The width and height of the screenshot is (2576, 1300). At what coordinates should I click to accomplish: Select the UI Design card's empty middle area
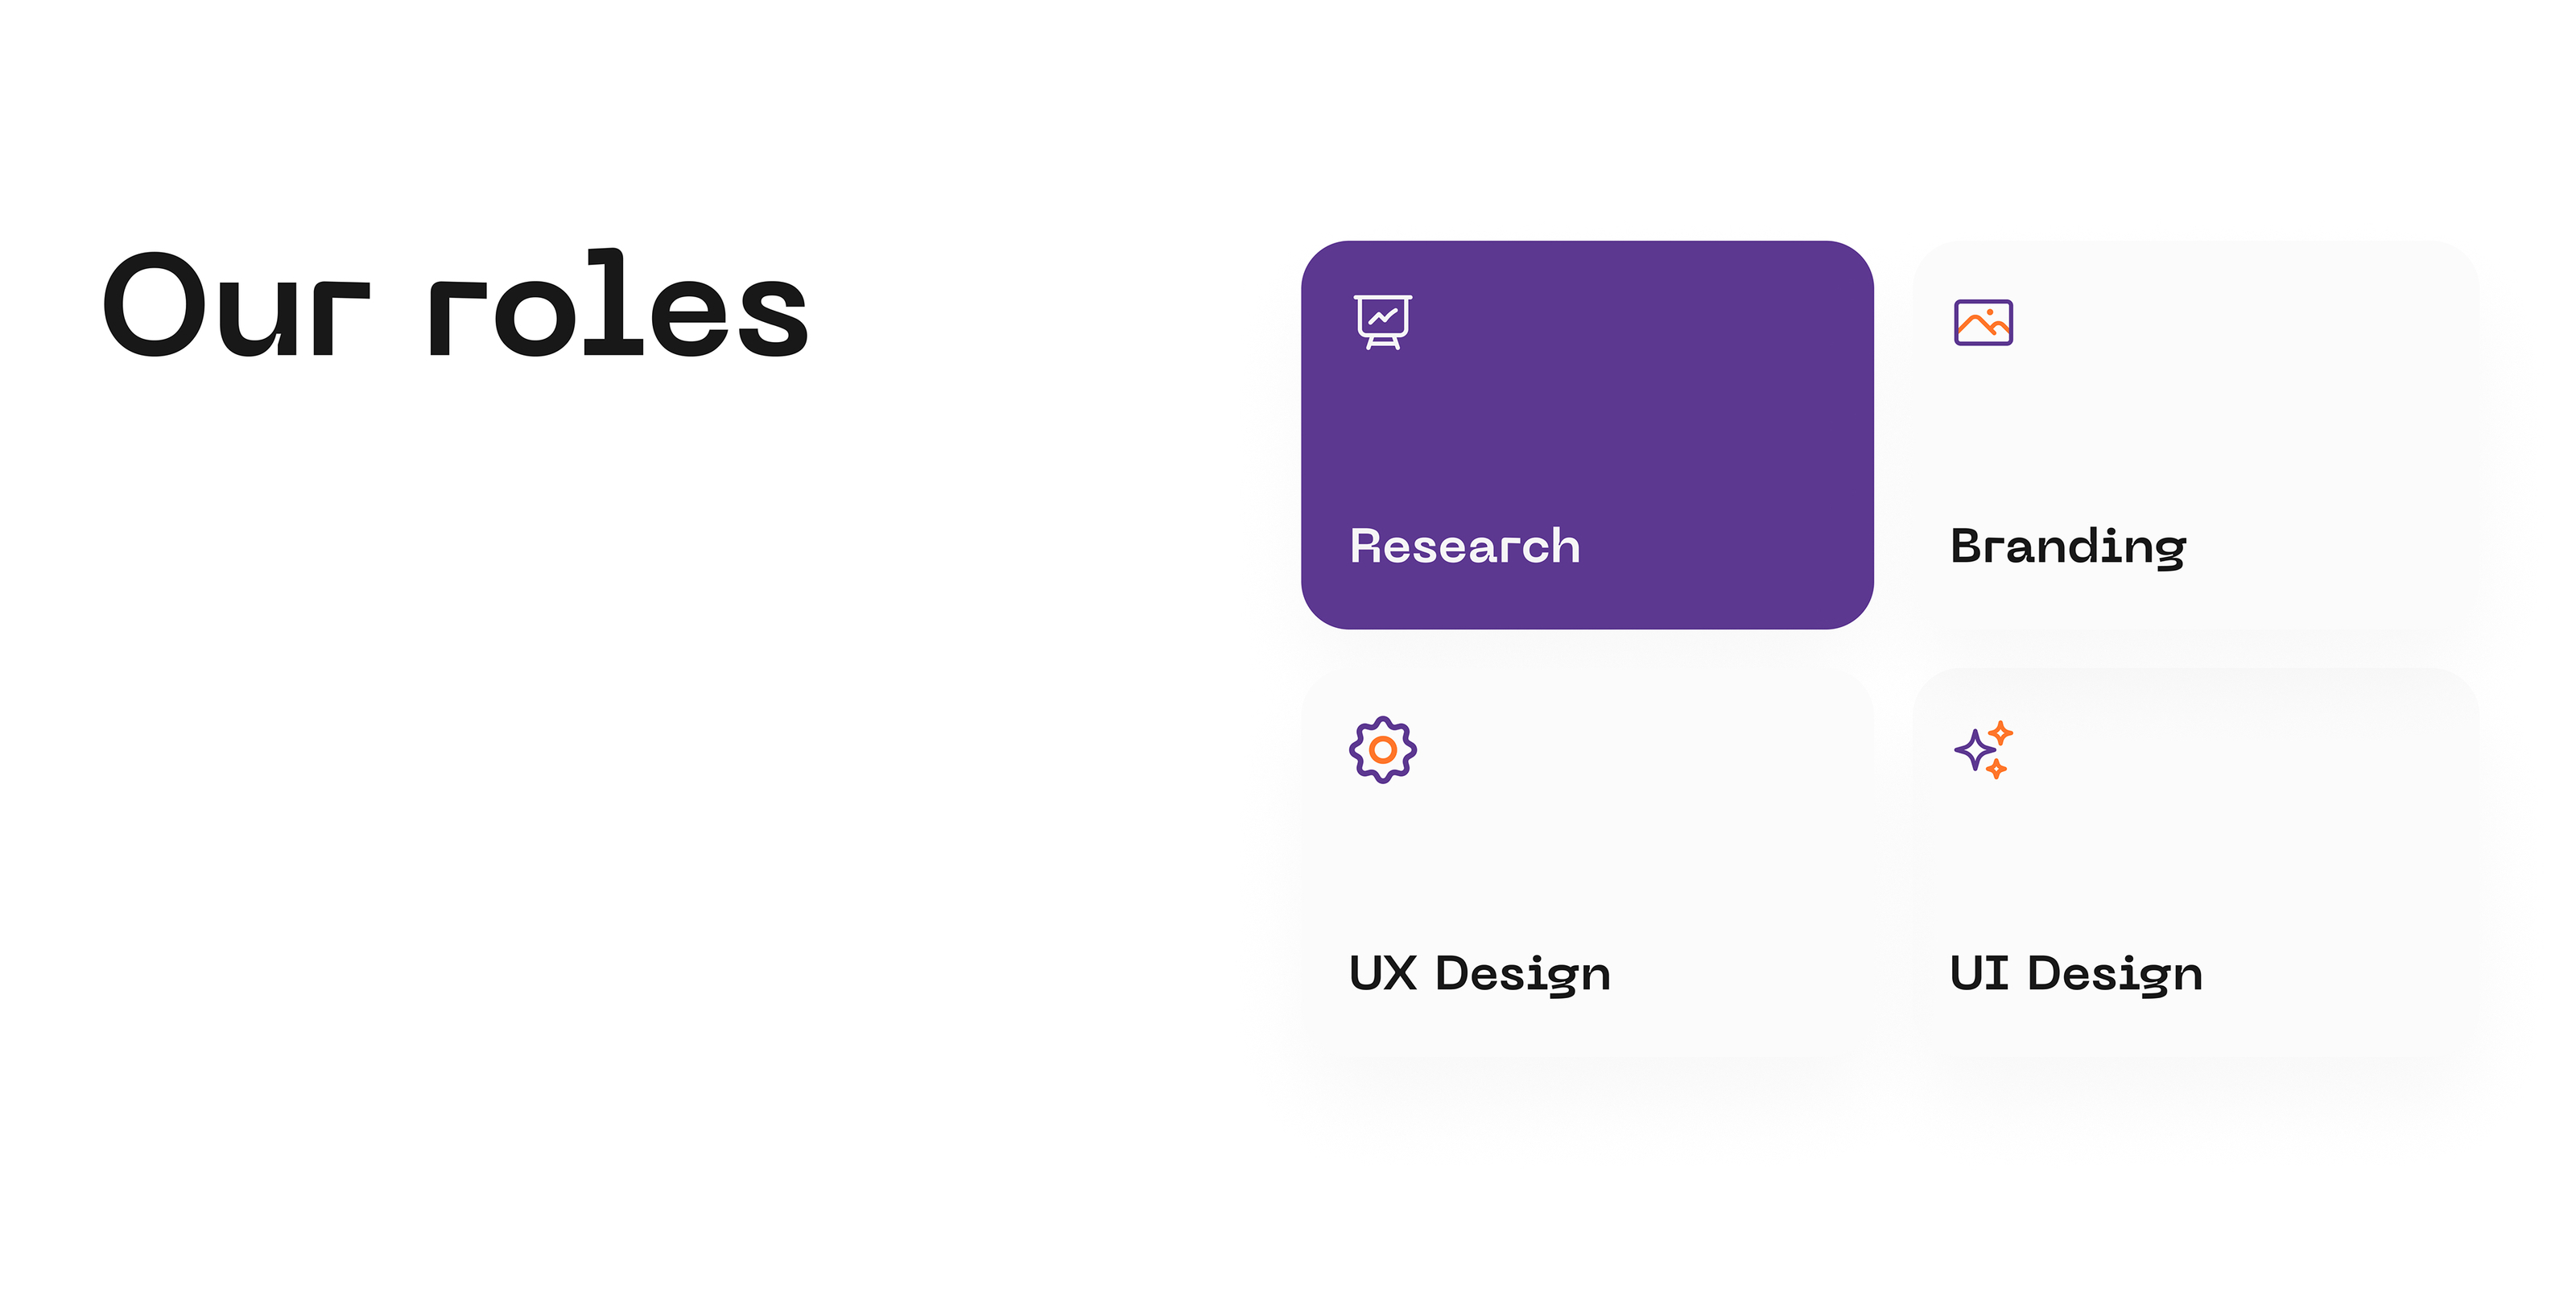coord(2195,860)
